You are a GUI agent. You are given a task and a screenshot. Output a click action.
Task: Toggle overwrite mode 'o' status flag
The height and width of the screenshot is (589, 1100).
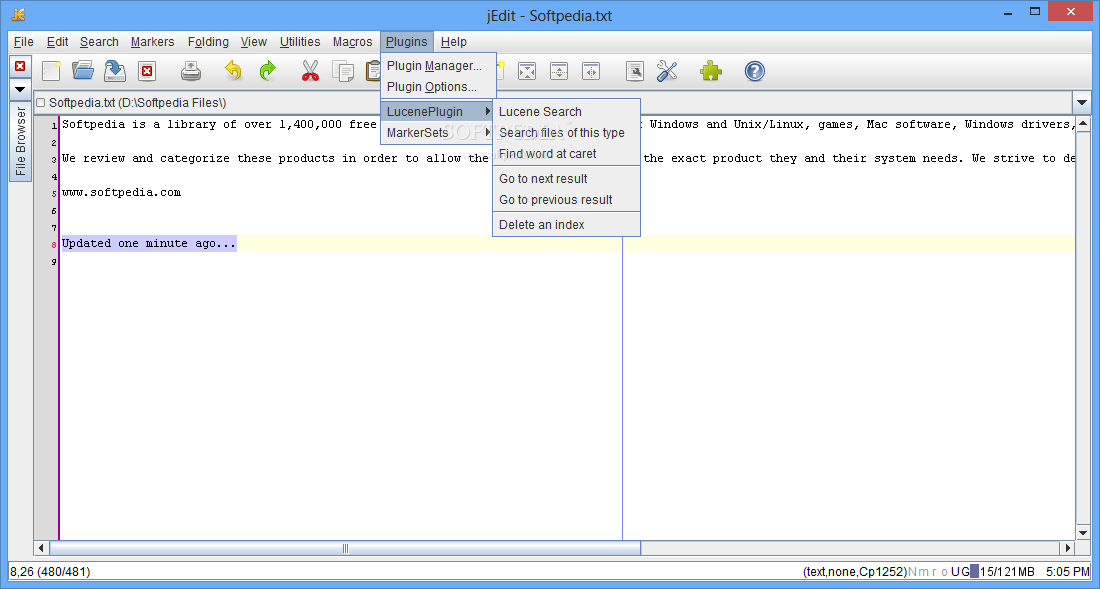(944, 571)
